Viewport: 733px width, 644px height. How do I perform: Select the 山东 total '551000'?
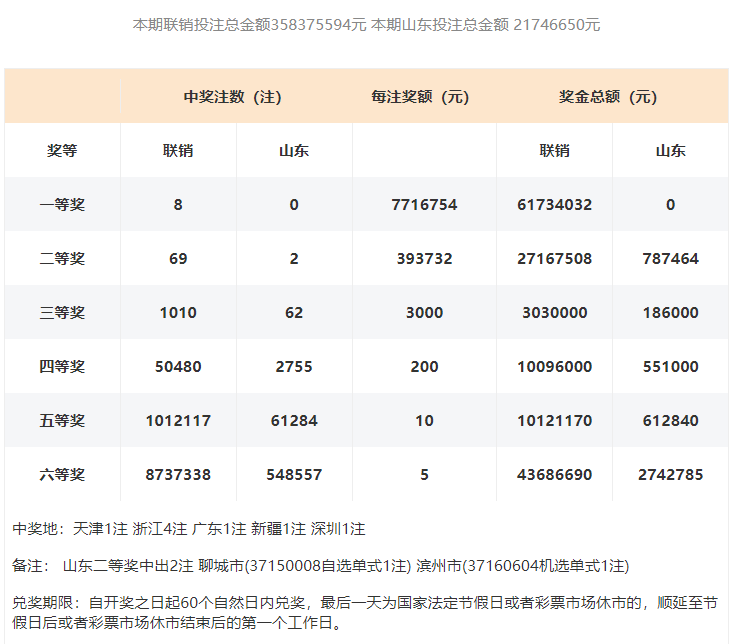(670, 366)
